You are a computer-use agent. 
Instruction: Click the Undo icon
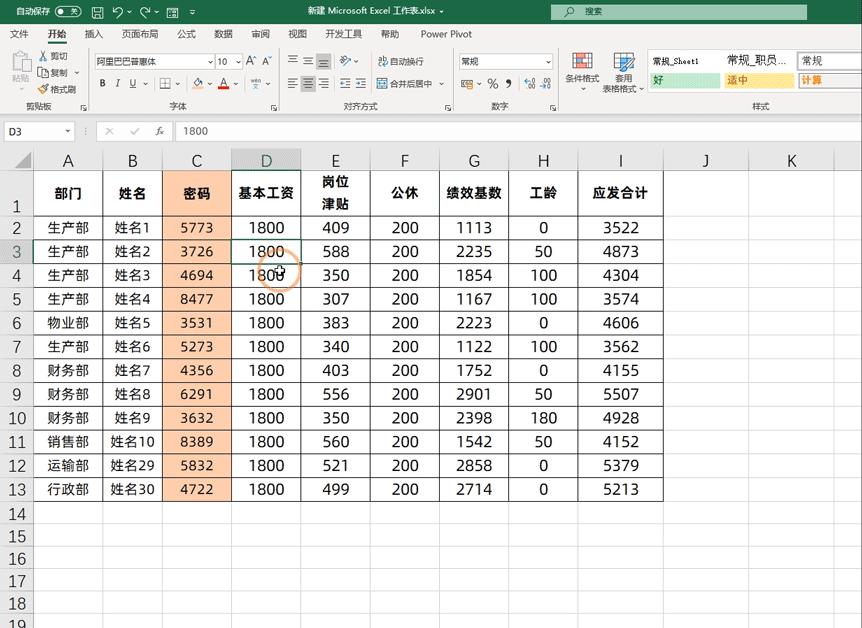point(116,11)
